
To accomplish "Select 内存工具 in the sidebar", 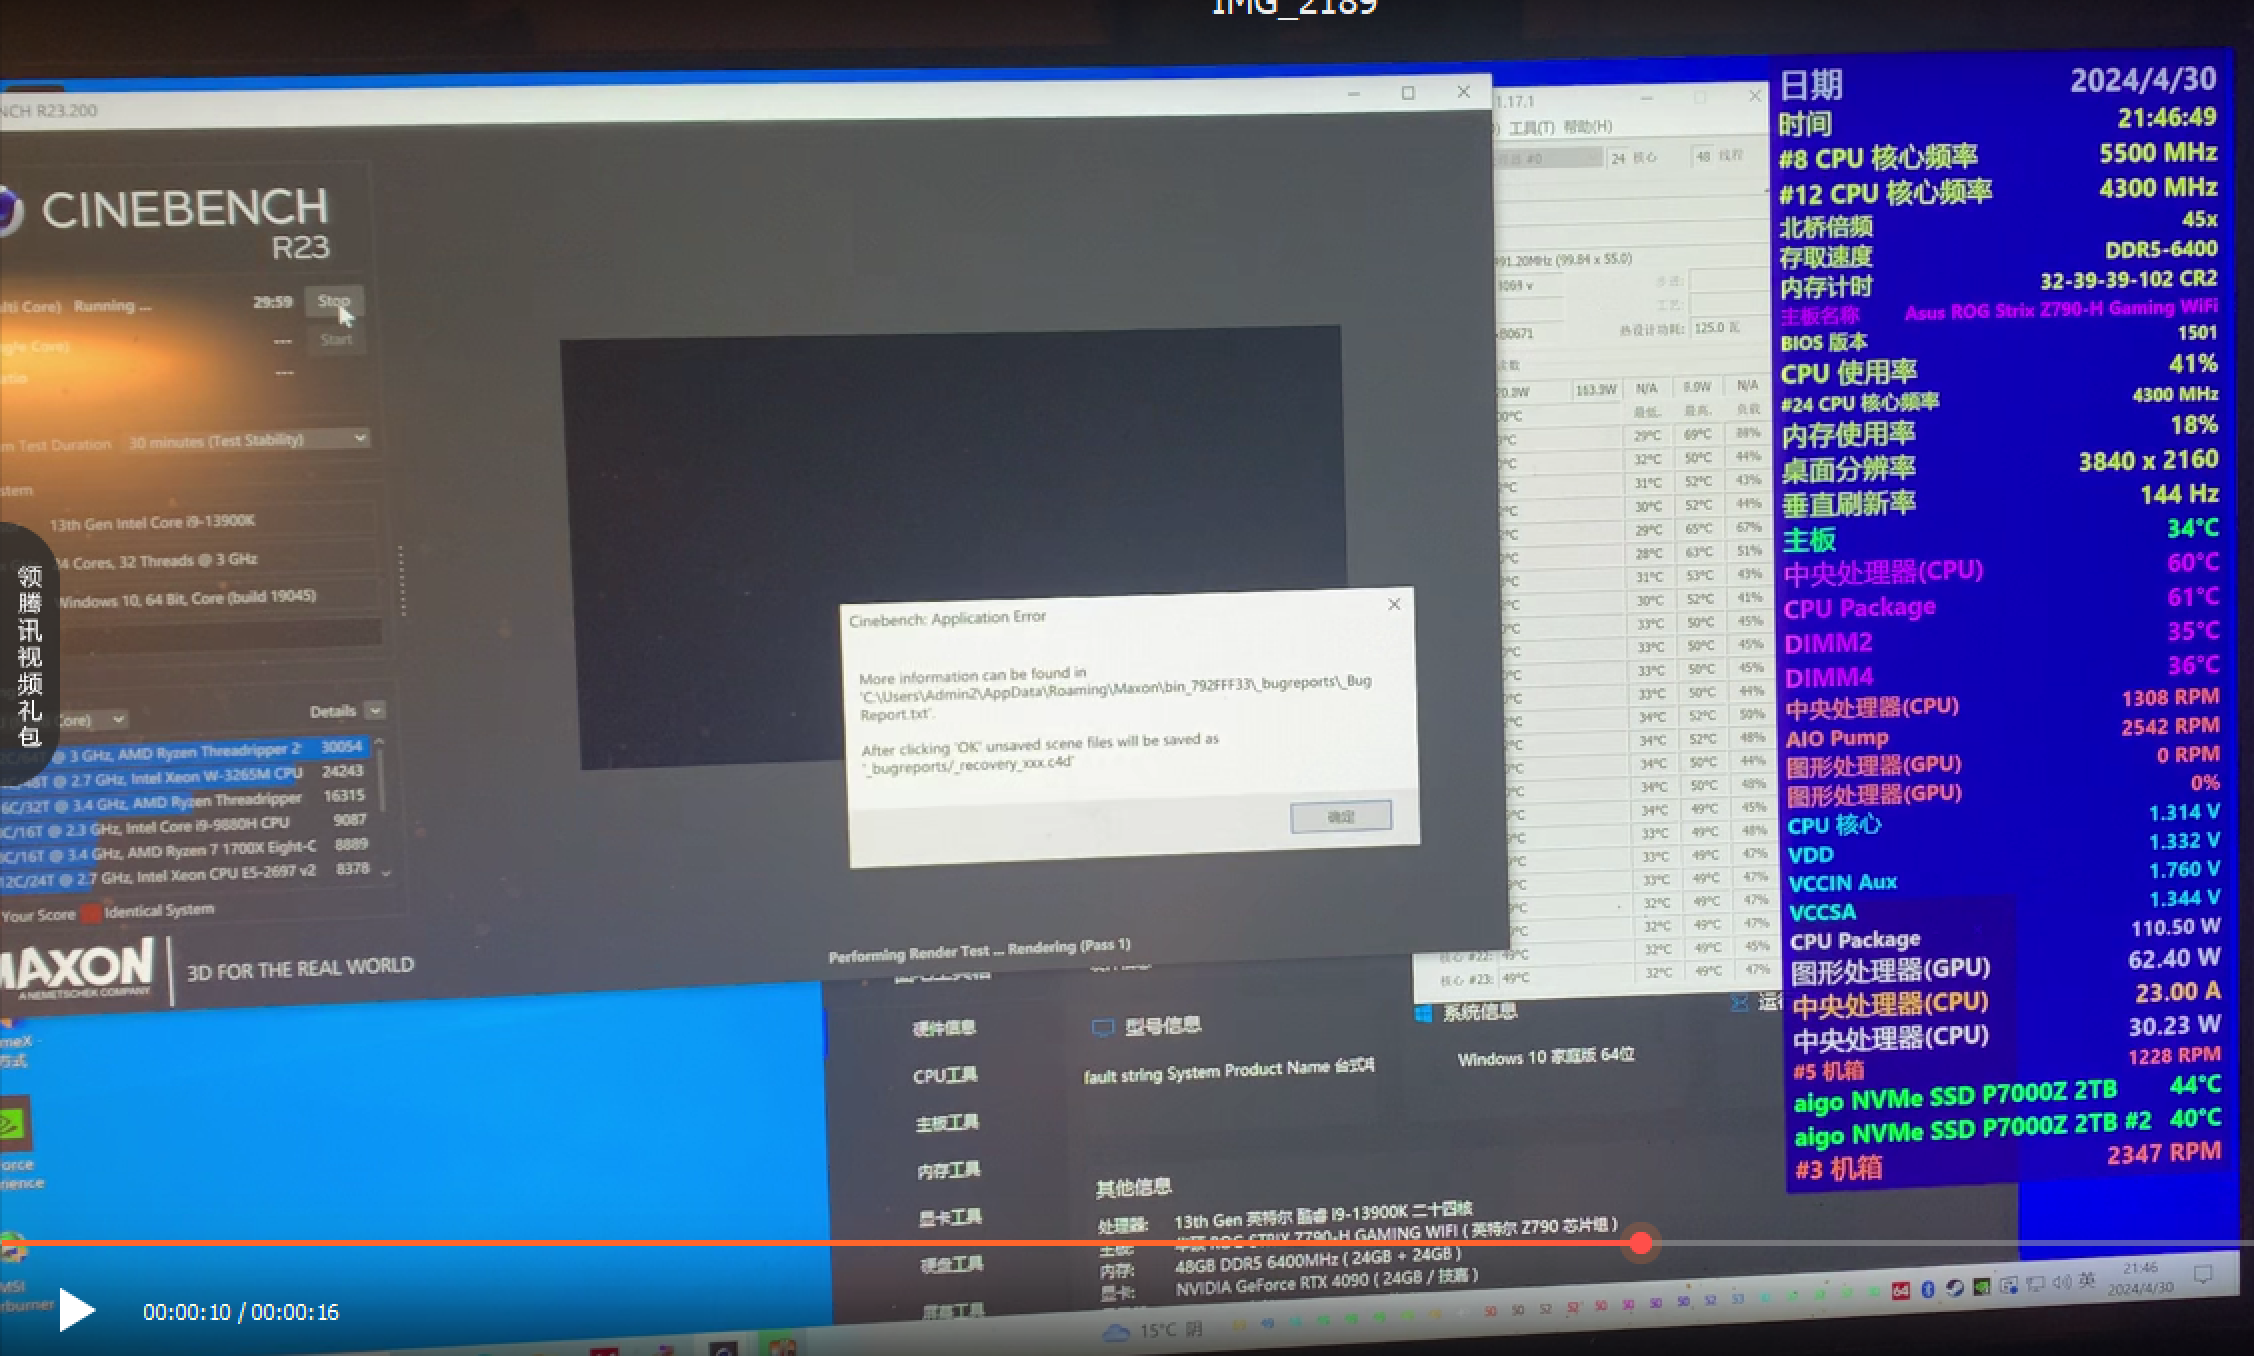I will tap(948, 1170).
